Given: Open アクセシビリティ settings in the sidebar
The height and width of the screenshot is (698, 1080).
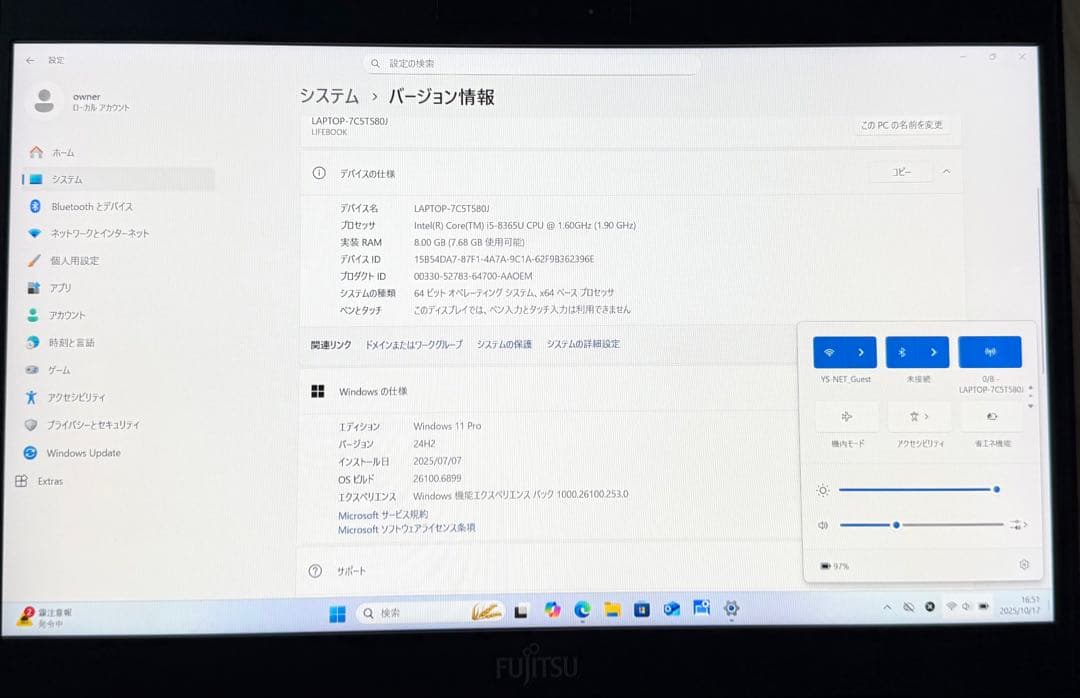Looking at the screenshot, I should point(80,397).
